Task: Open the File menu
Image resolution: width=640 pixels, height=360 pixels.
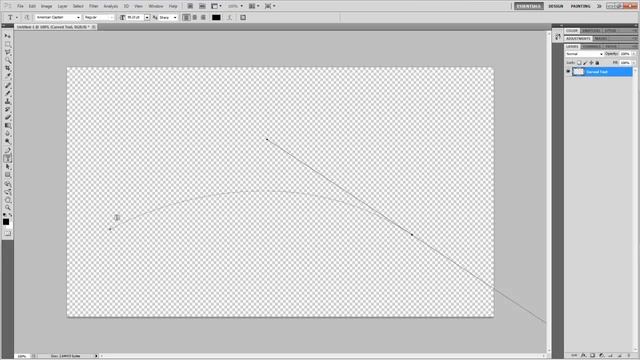Action: coord(20,6)
